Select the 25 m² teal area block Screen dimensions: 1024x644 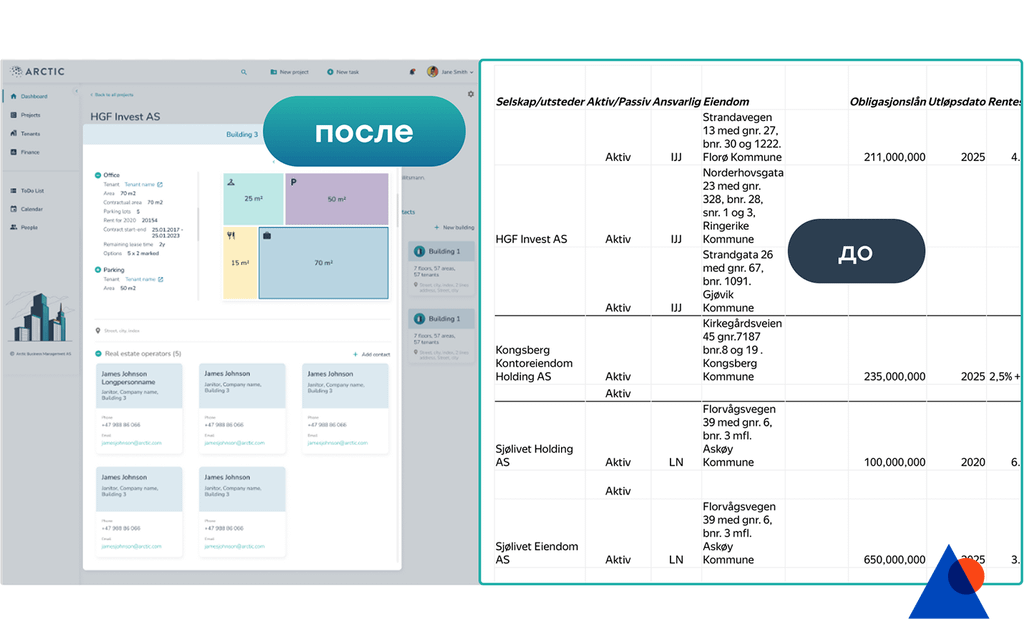click(253, 199)
